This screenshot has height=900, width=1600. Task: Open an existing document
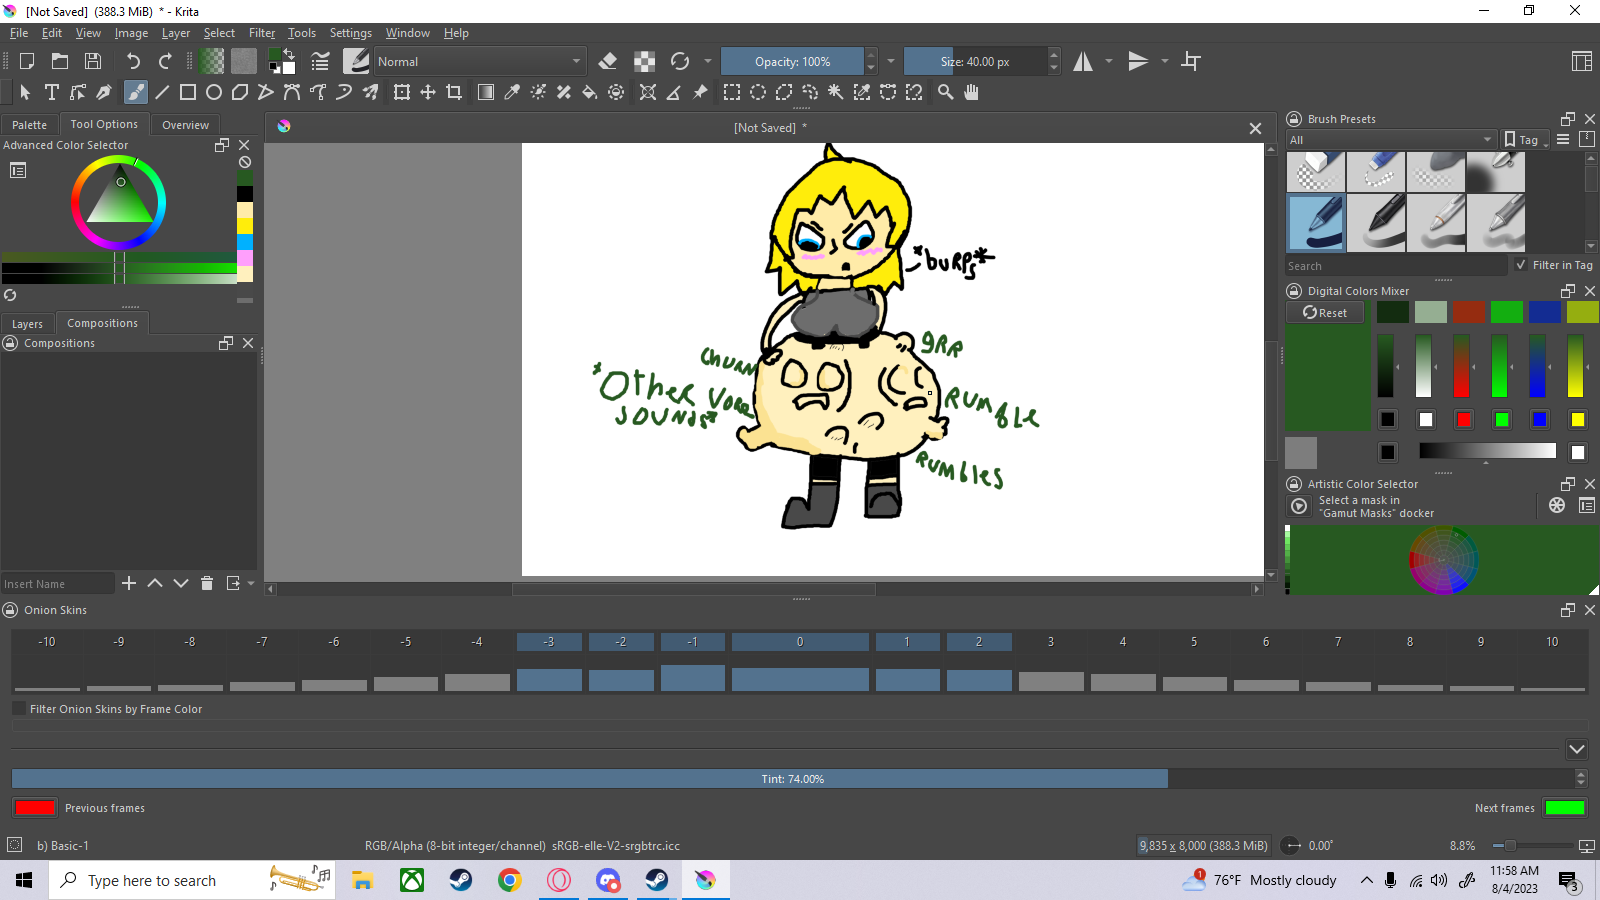[60, 61]
